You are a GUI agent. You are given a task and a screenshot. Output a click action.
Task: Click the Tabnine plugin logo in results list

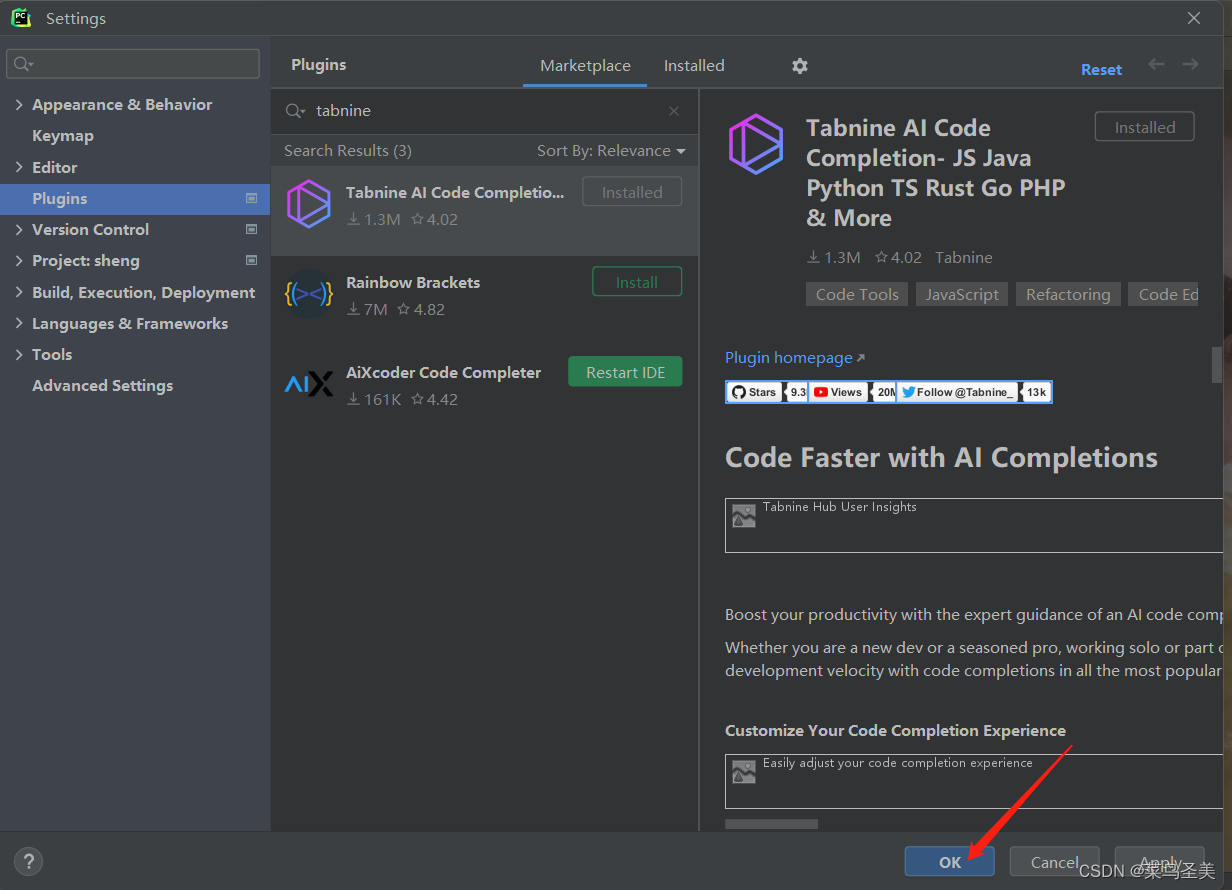pyautogui.click(x=308, y=204)
